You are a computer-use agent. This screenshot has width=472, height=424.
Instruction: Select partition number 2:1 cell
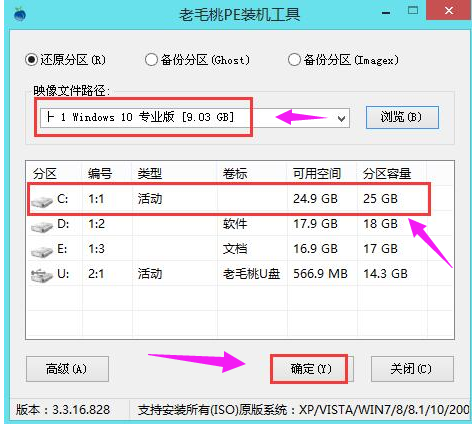tap(96, 274)
